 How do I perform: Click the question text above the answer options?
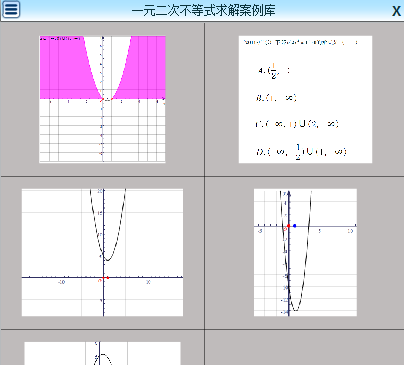pos(301,42)
